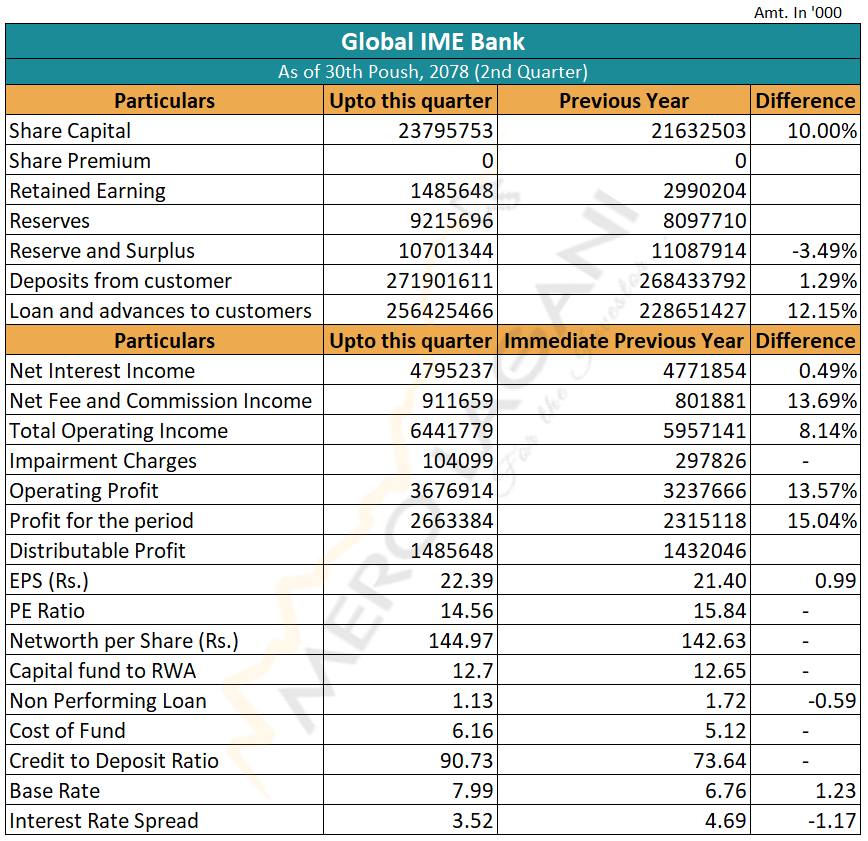The height and width of the screenshot is (841, 868).
Task: Select the 1.29% difference cell
Action: (x=828, y=281)
